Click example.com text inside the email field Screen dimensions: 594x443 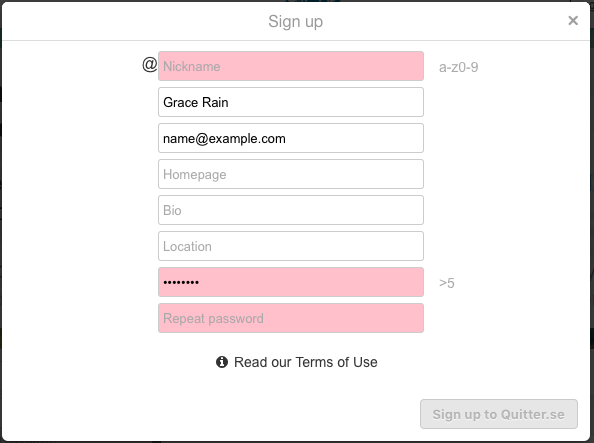(247, 139)
